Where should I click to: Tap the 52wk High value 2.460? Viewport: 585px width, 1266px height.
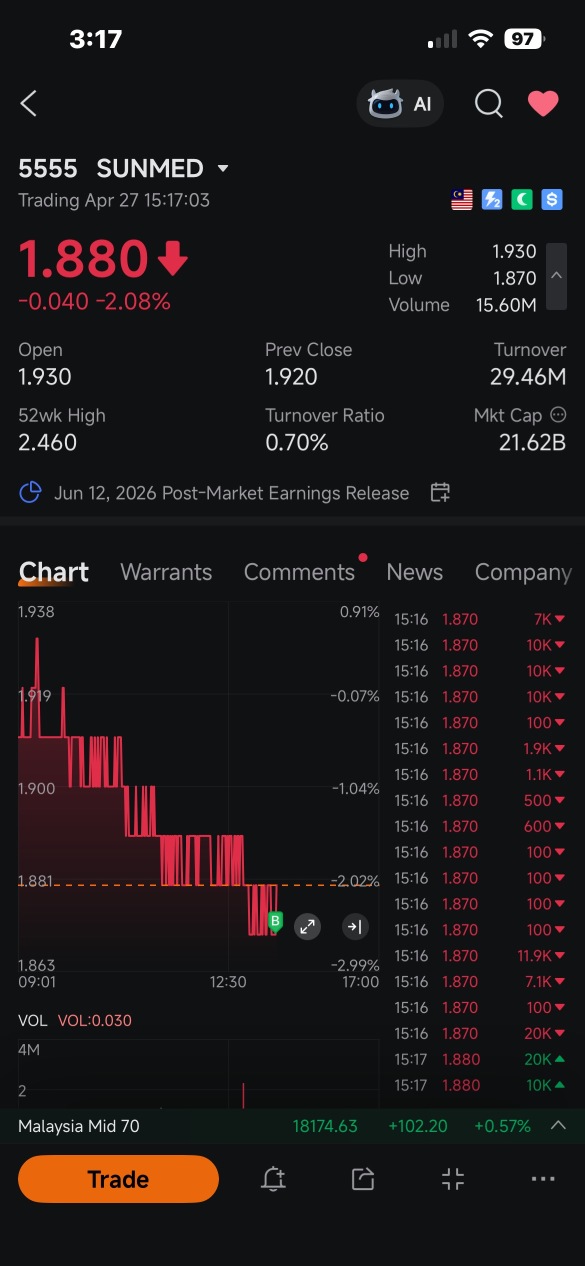point(48,442)
